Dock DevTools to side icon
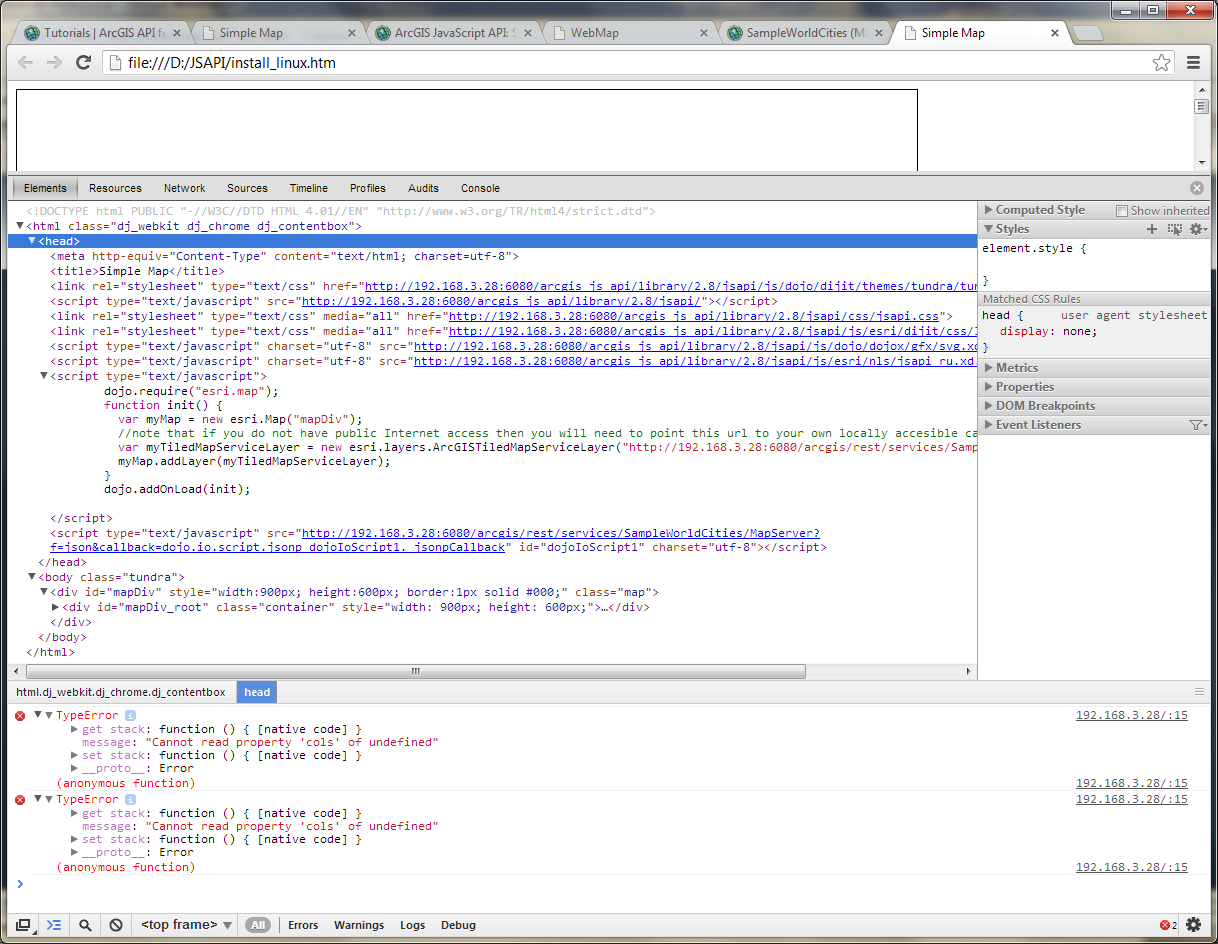 (23, 925)
